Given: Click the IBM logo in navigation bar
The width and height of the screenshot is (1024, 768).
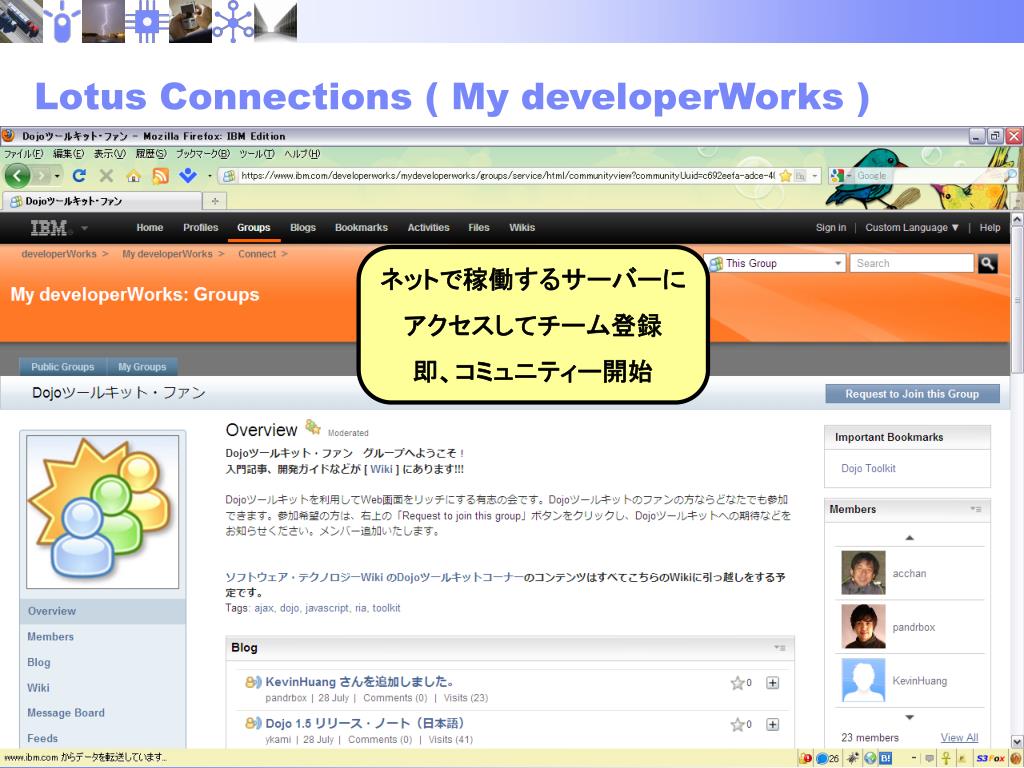Looking at the screenshot, I should 49,228.
